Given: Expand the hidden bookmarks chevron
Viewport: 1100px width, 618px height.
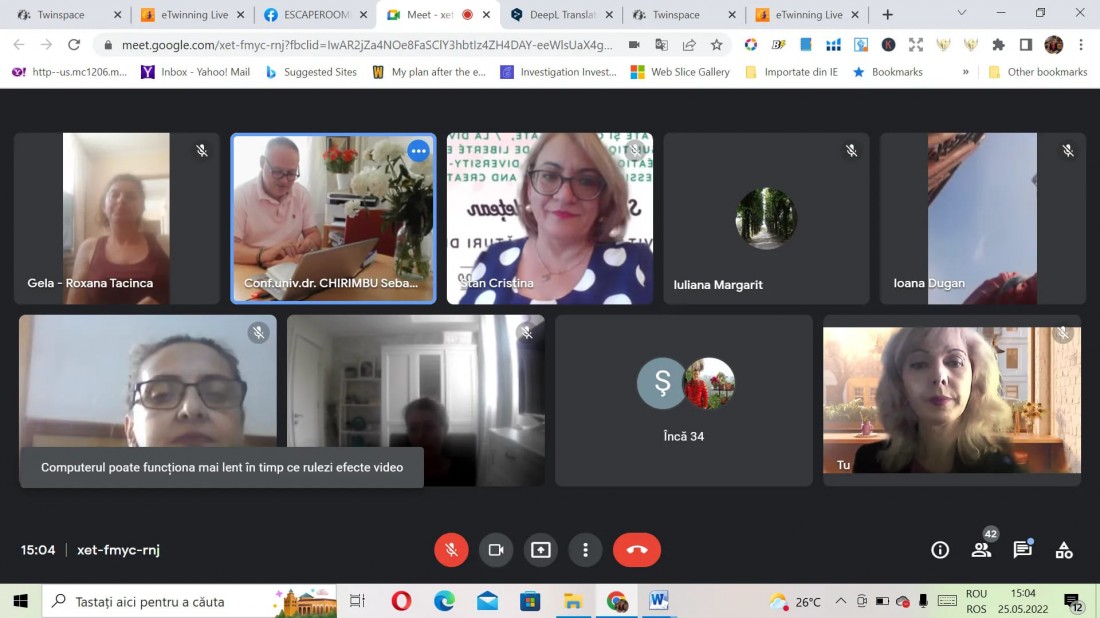Looking at the screenshot, I should 965,72.
